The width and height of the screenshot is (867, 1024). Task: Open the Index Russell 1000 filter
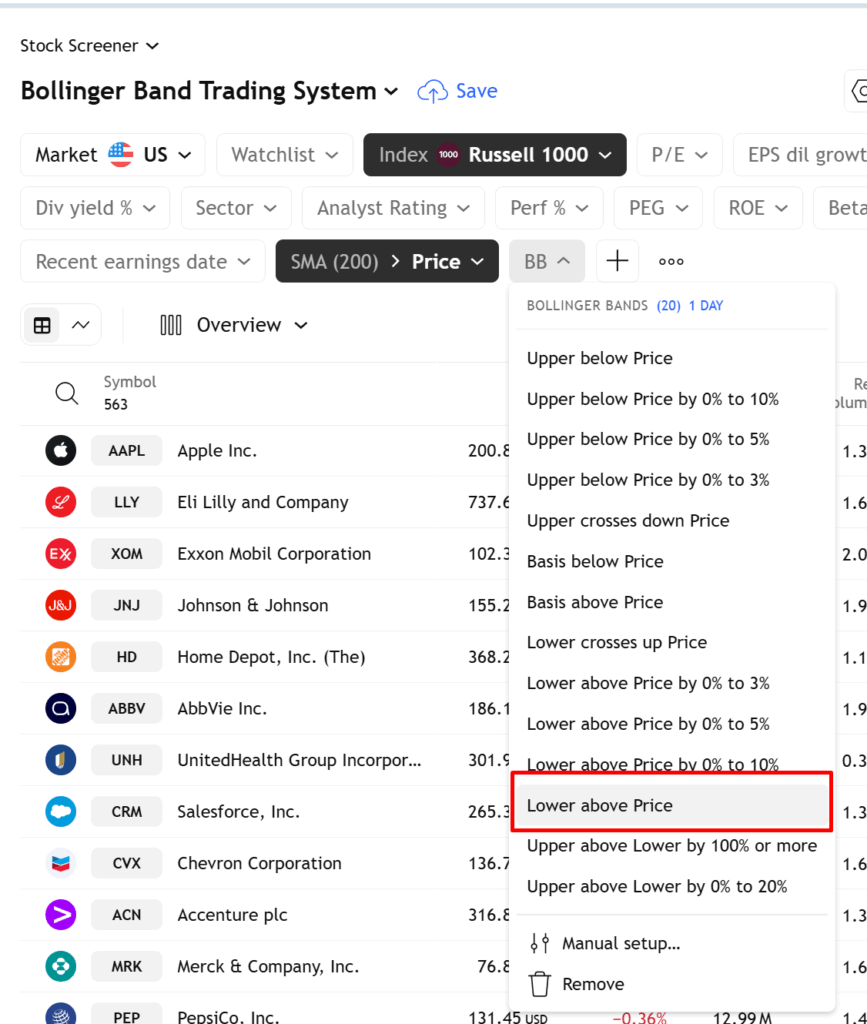pyautogui.click(x=495, y=155)
